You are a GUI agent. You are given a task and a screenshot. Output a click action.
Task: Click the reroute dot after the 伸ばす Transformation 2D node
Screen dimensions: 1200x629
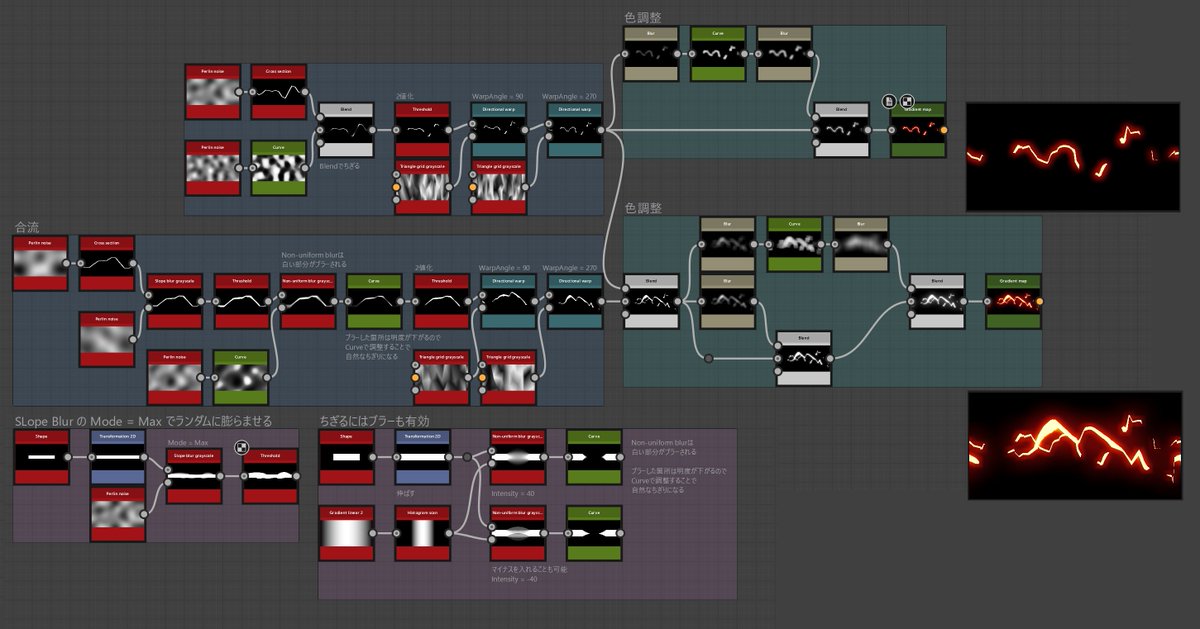click(x=467, y=457)
